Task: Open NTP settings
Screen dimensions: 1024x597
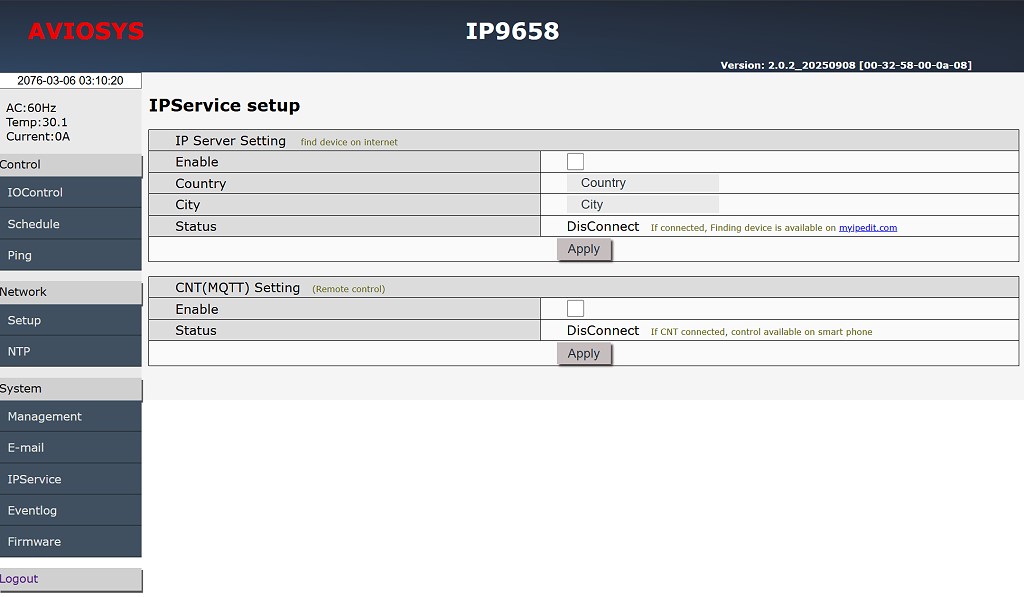Action: 70,351
